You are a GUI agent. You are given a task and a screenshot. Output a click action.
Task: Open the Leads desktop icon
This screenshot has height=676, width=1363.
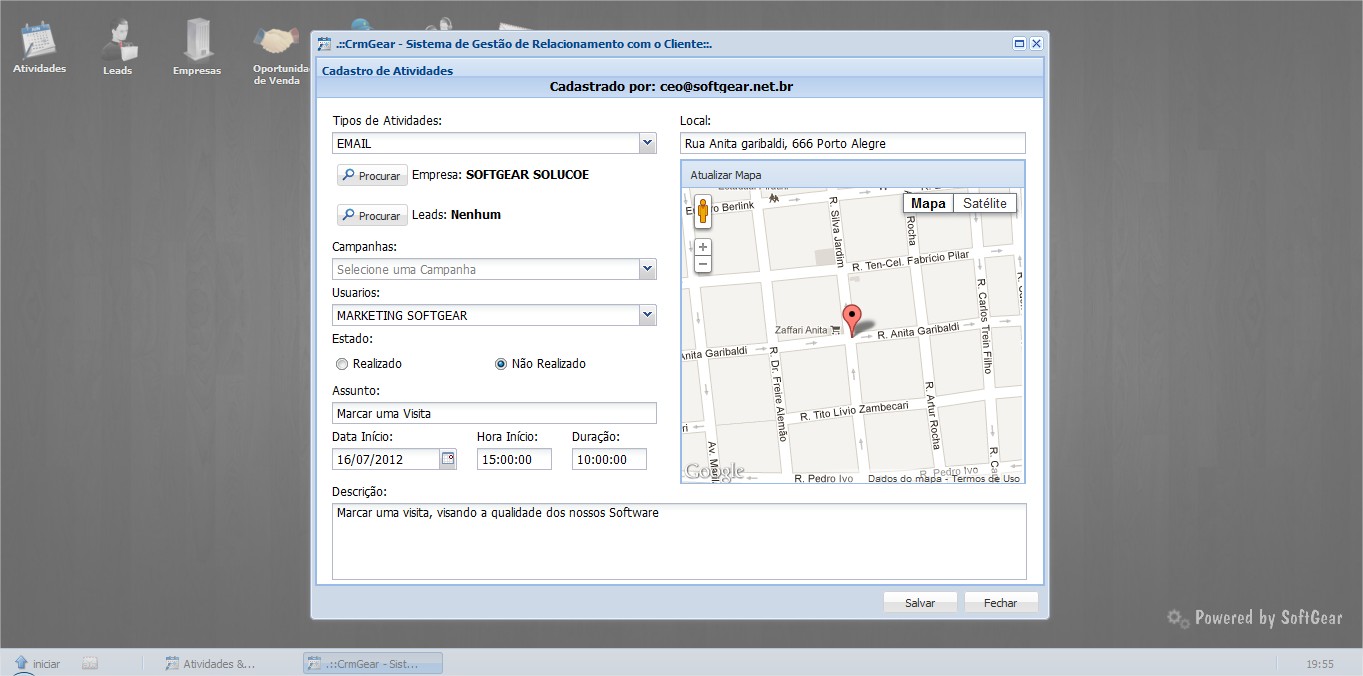(x=118, y=45)
